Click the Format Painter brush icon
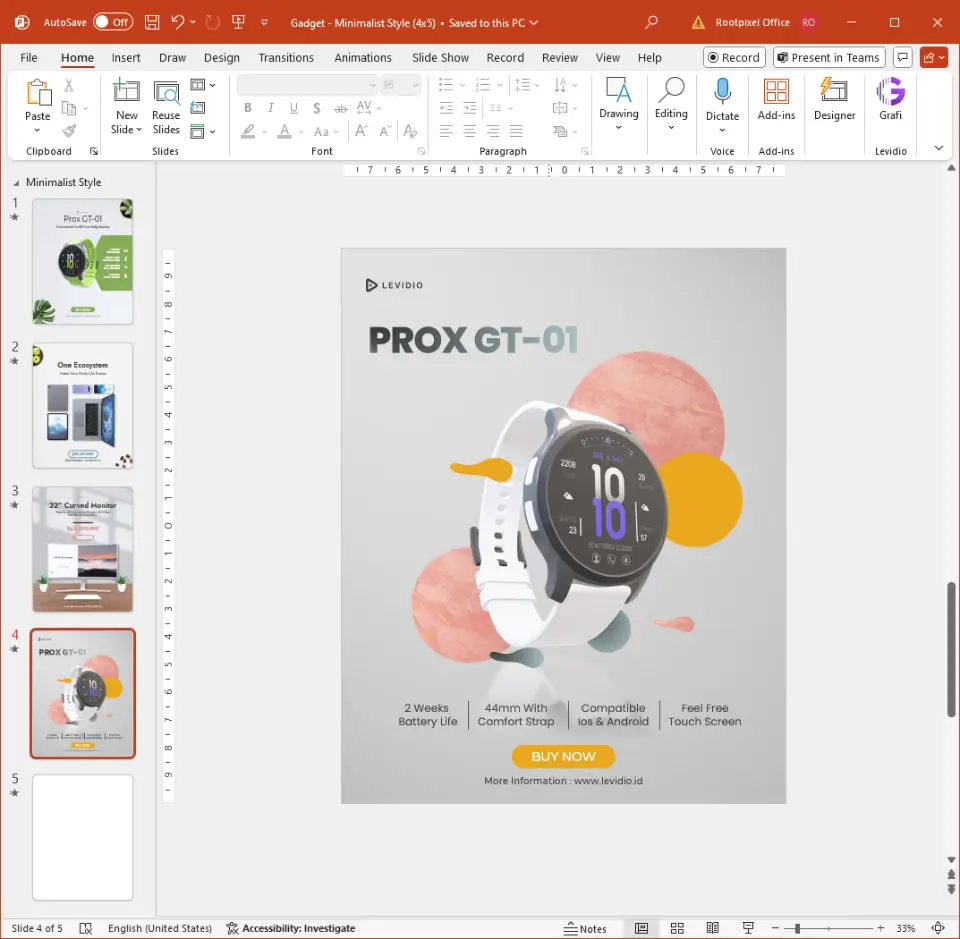960x939 pixels. (x=69, y=130)
